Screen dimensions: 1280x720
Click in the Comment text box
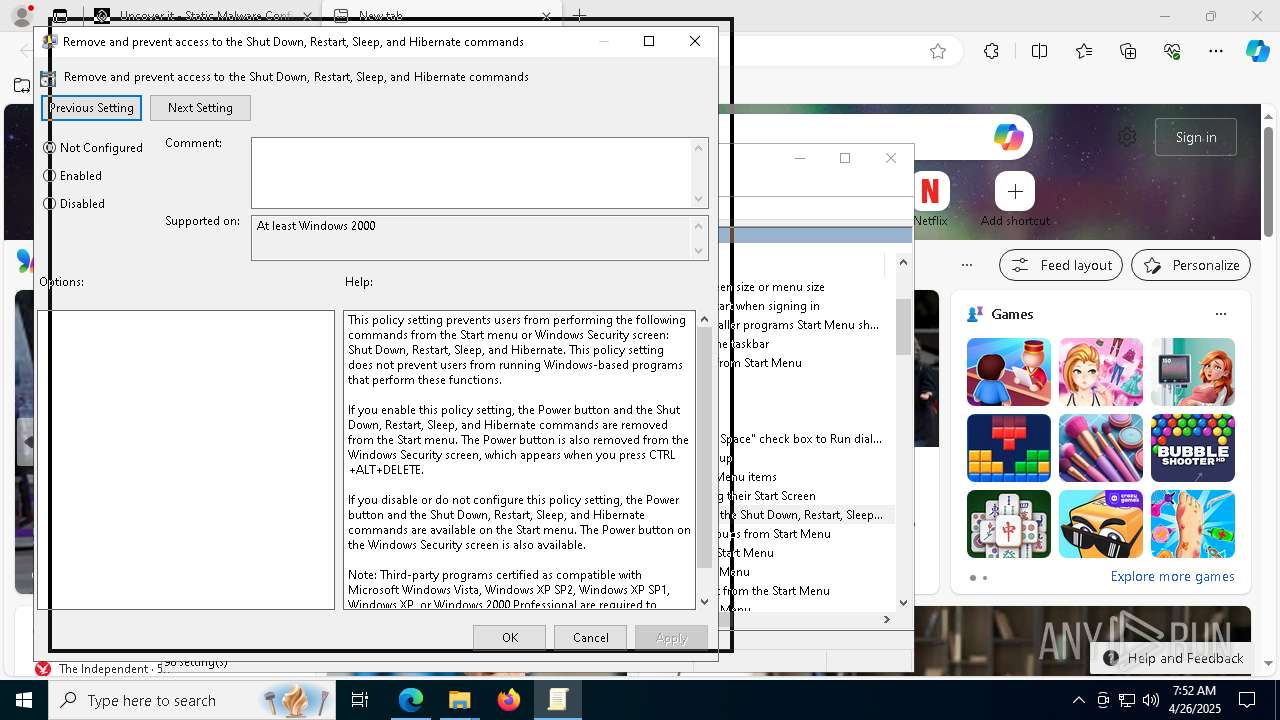point(471,173)
